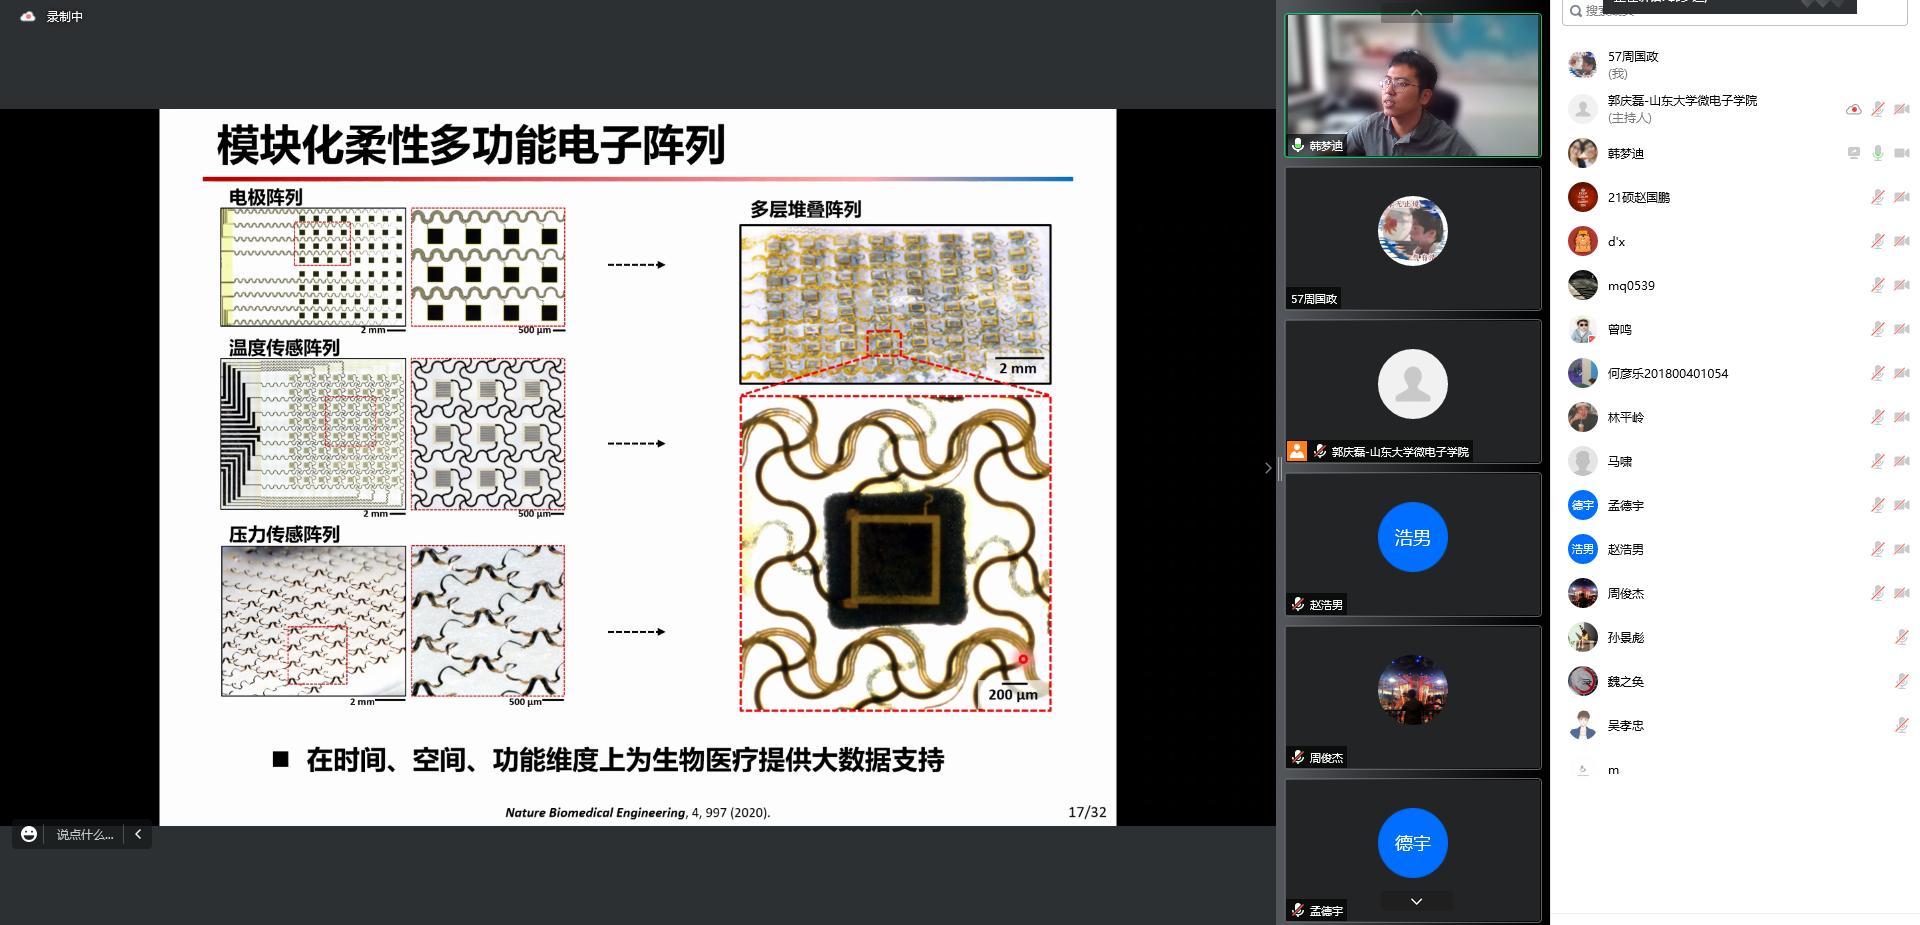Select 何彦乐201800401054 in participant list
Image resolution: width=1920 pixels, height=925 pixels.
[x=1667, y=373]
